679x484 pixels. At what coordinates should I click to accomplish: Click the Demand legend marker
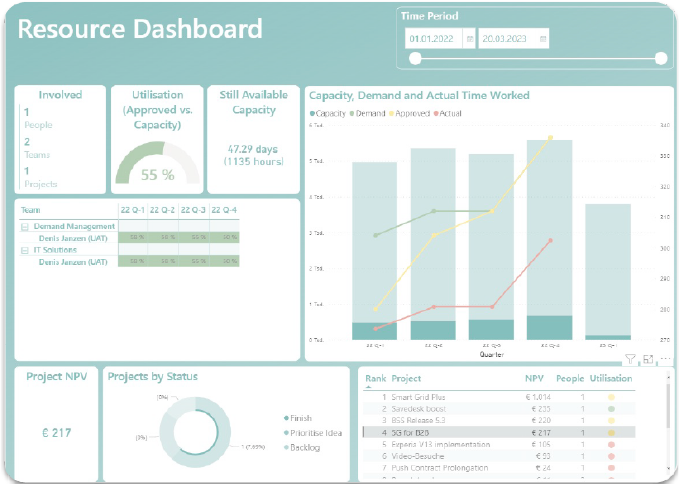tap(352, 114)
